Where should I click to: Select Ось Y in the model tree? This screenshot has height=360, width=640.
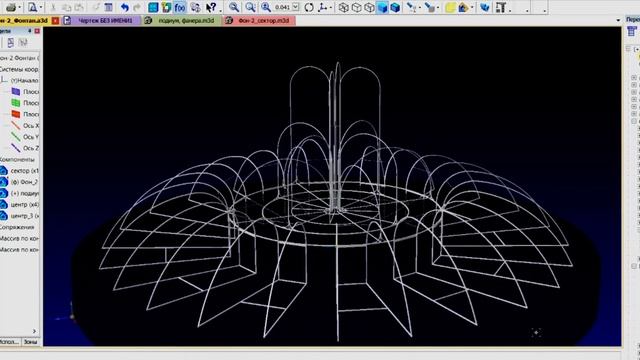coord(24,137)
